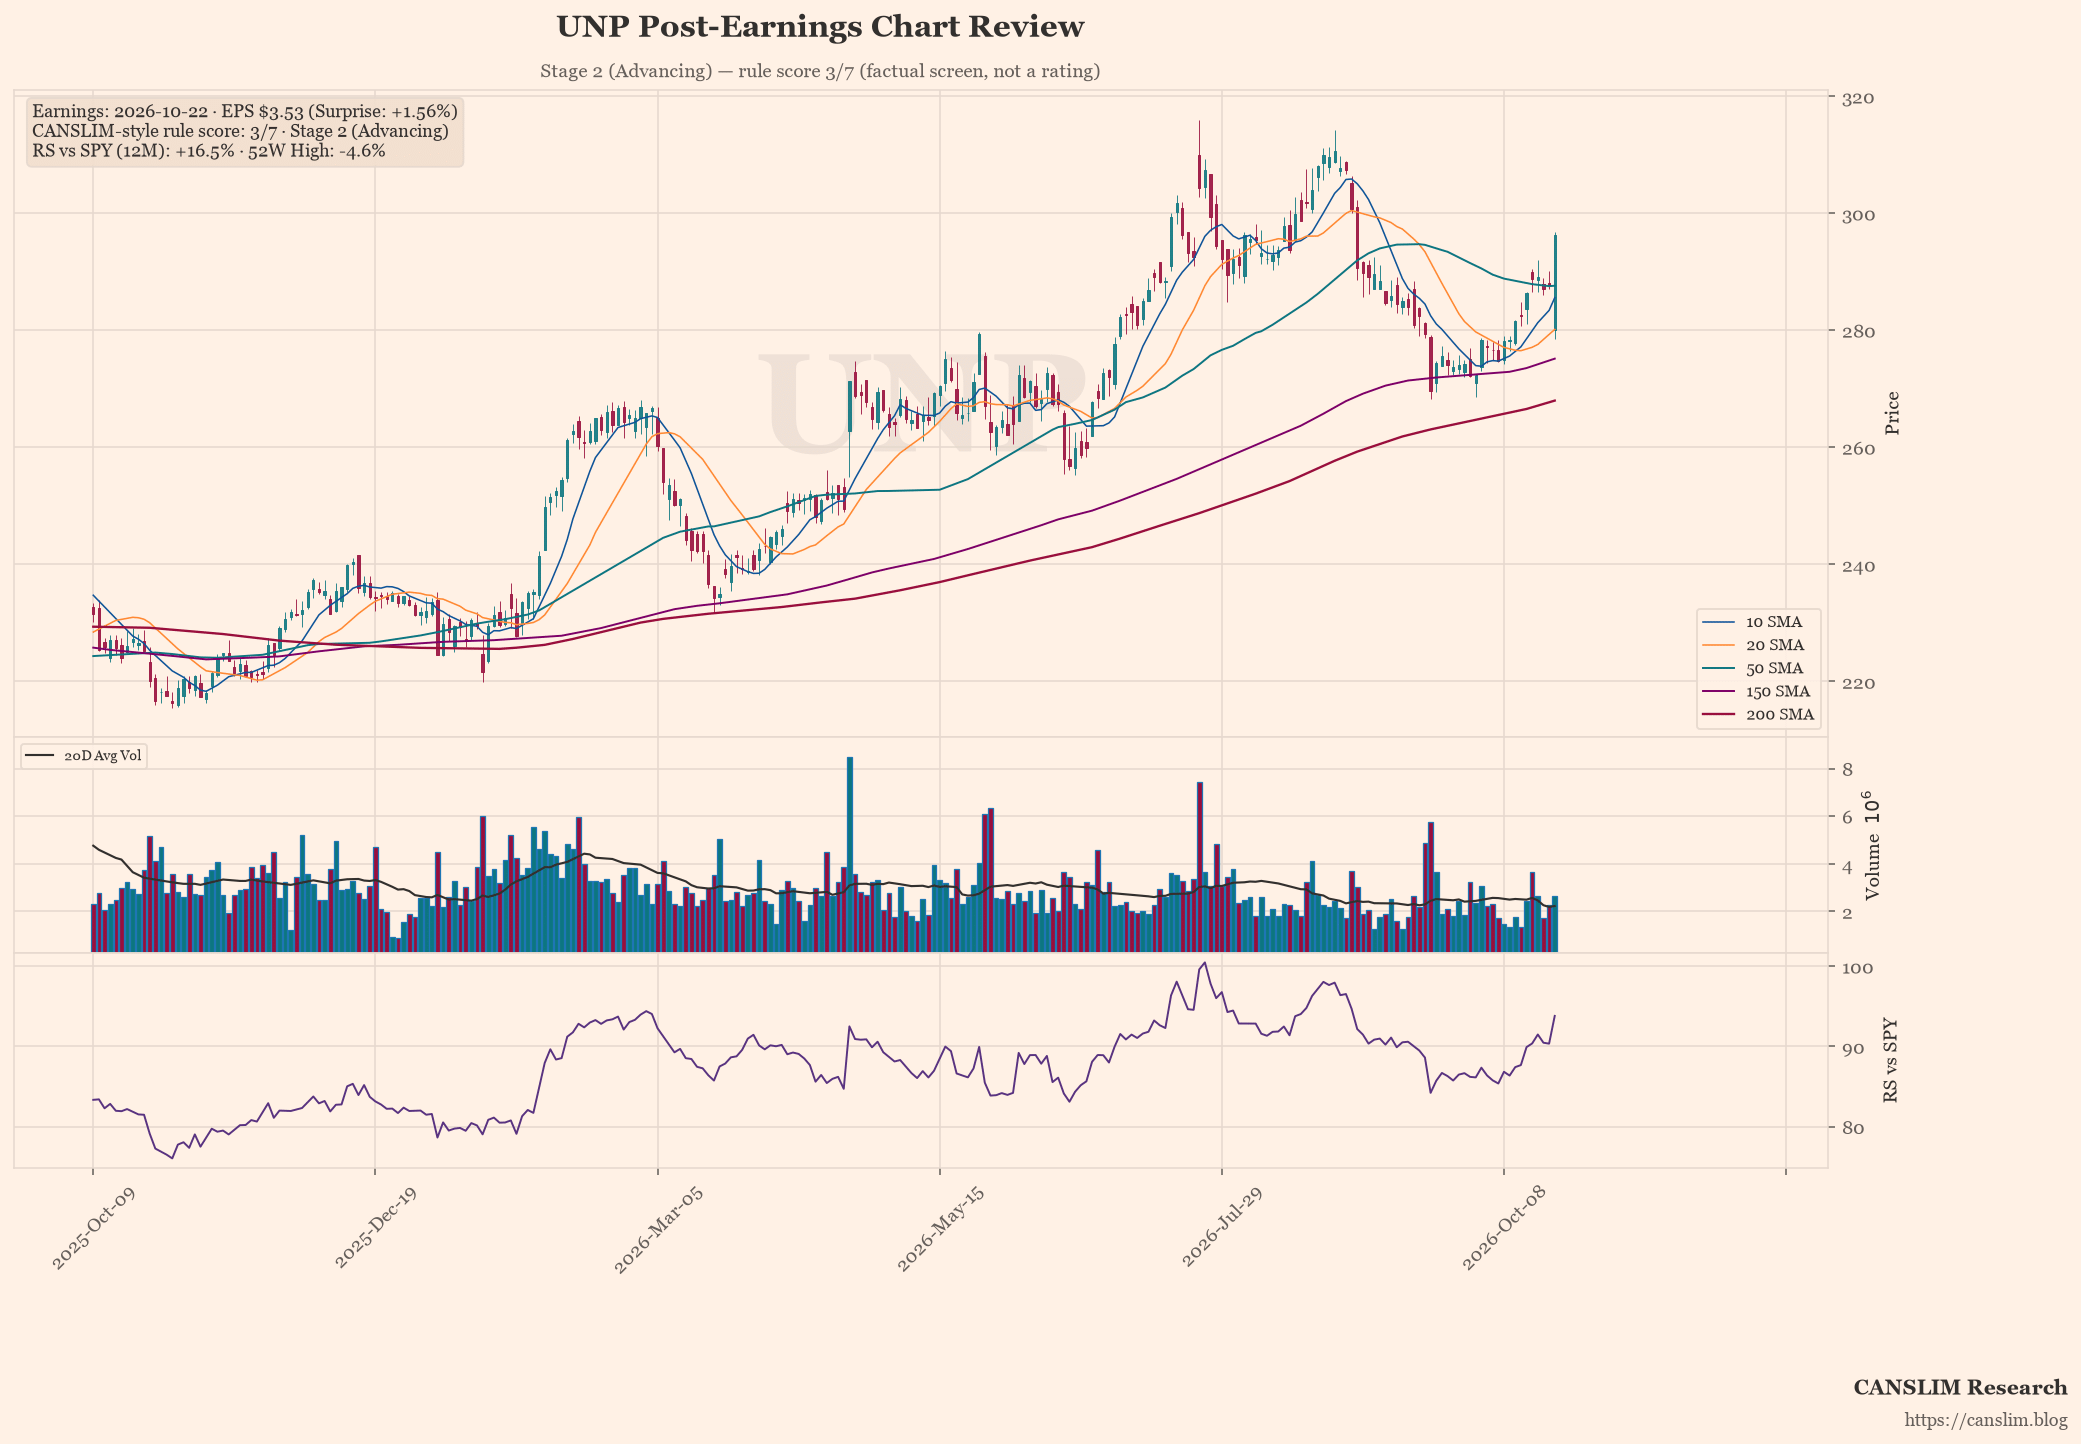
Task: Click the 320 price tick label
Action: coord(1858,97)
